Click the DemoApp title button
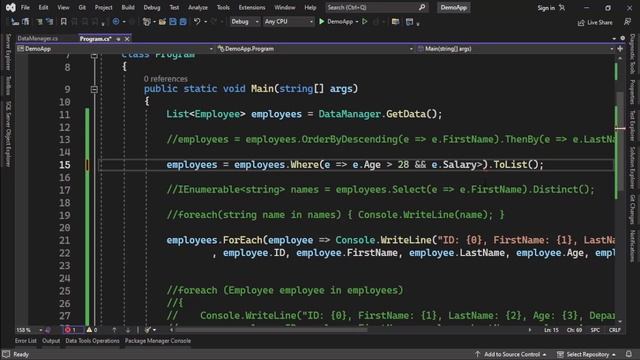 point(453,7)
